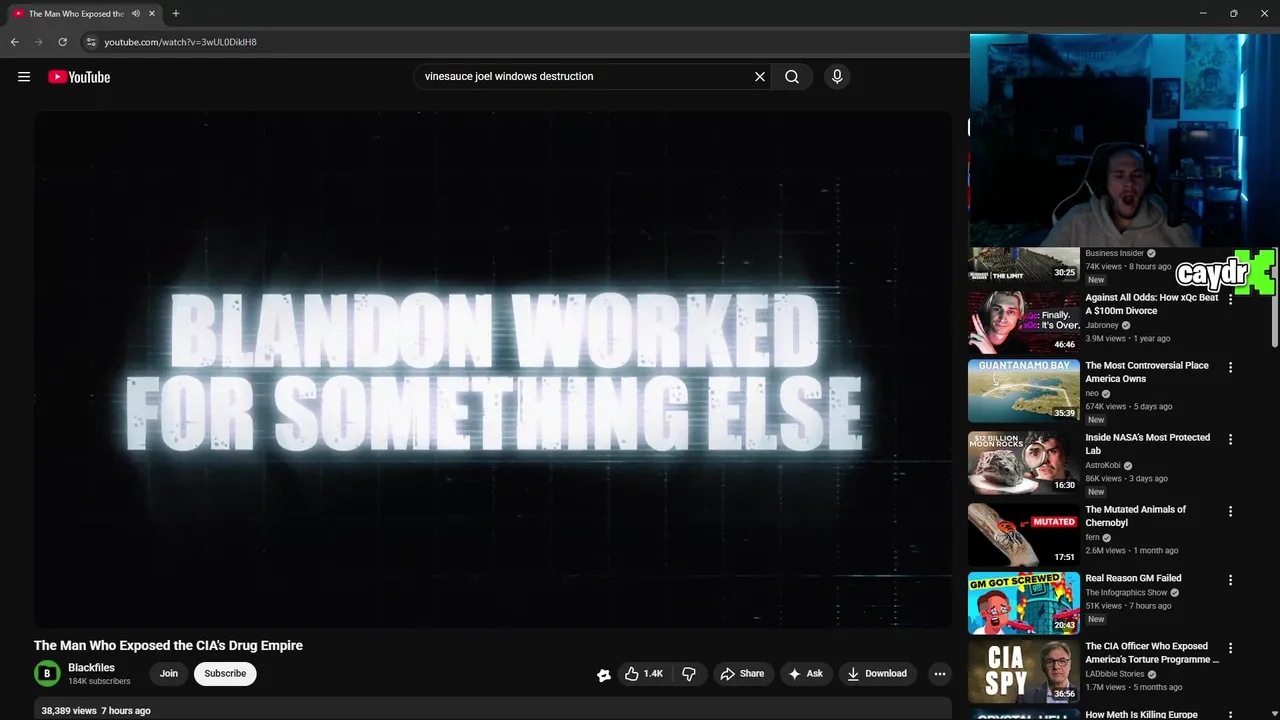Open options for CIA Officer video

[x=1230, y=648]
